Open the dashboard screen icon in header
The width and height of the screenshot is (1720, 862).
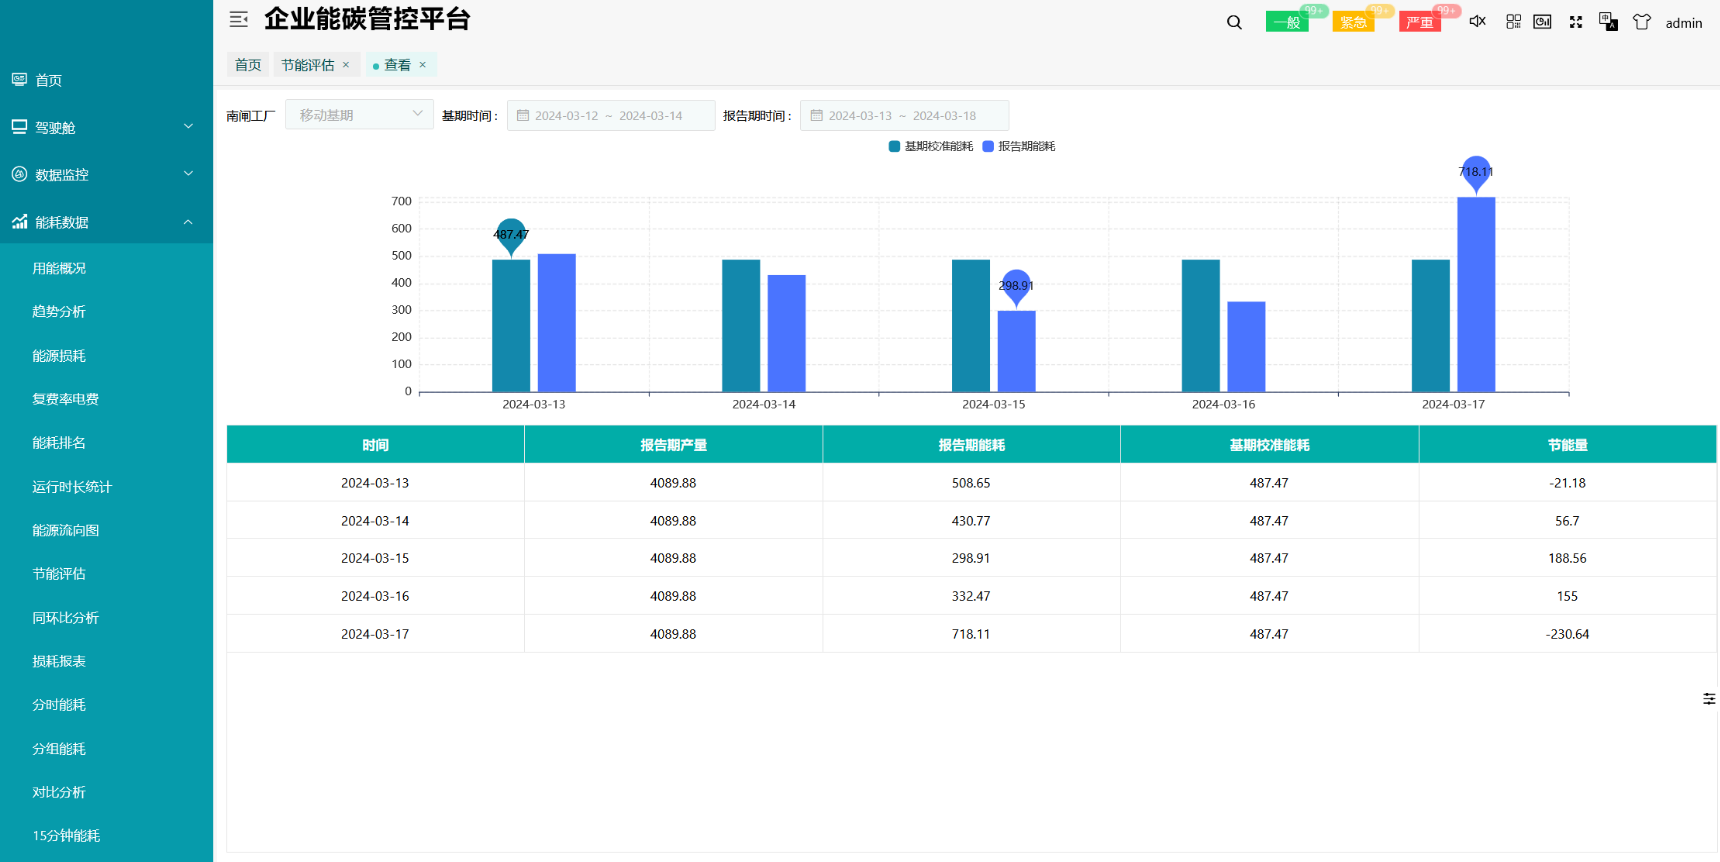pos(1542,21)
